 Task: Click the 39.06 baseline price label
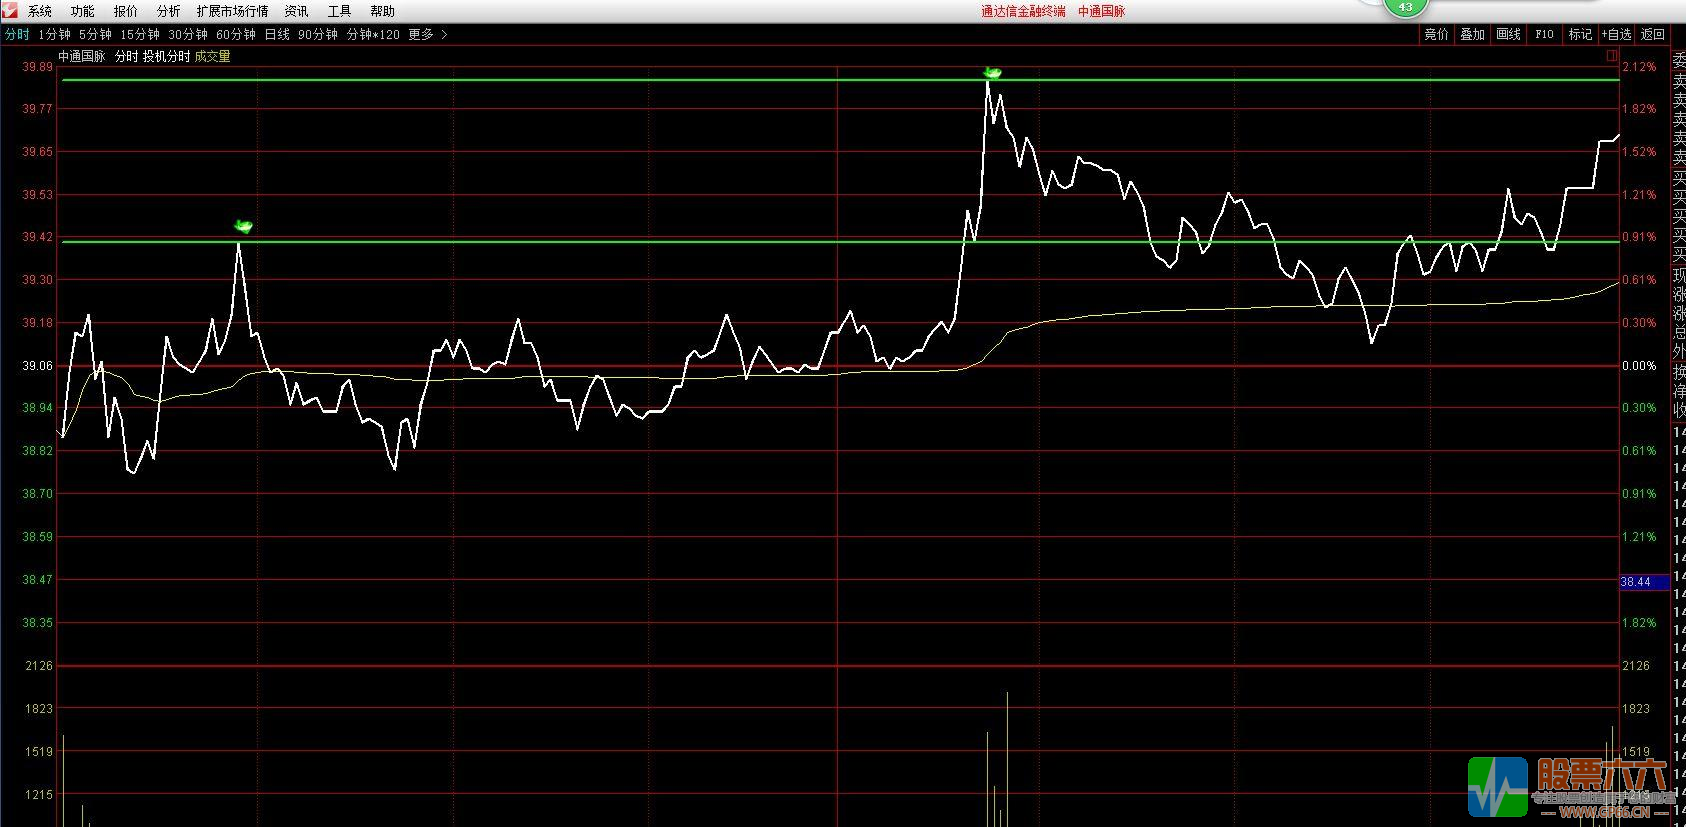tap(37, 366)
